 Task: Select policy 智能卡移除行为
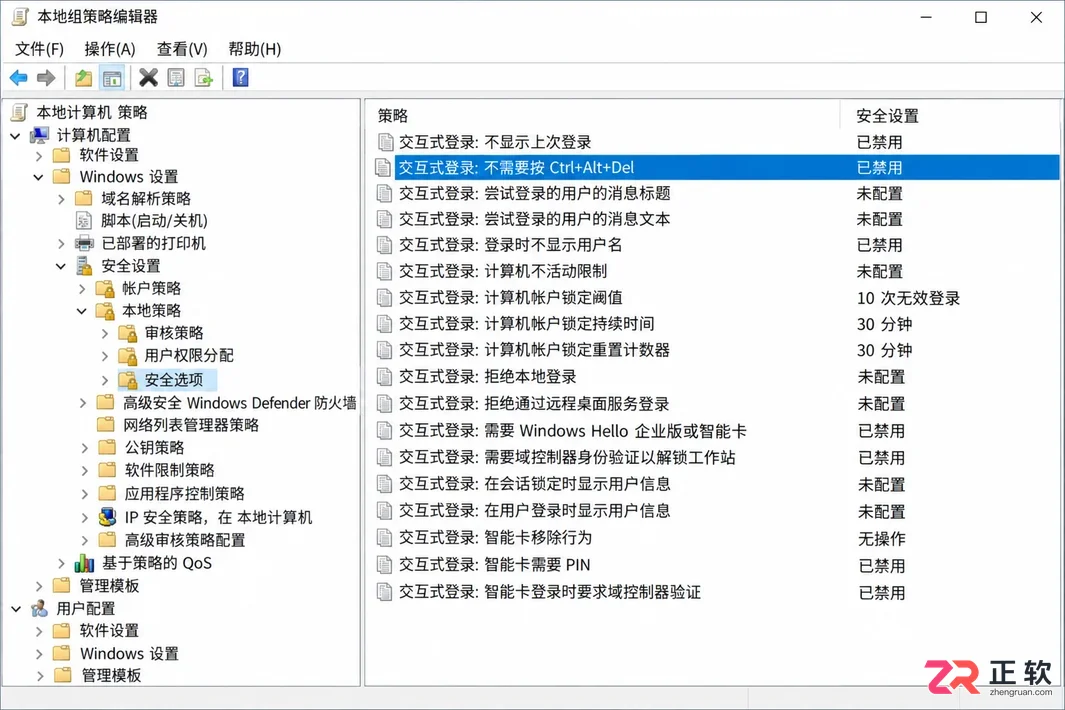coord(494,537)
